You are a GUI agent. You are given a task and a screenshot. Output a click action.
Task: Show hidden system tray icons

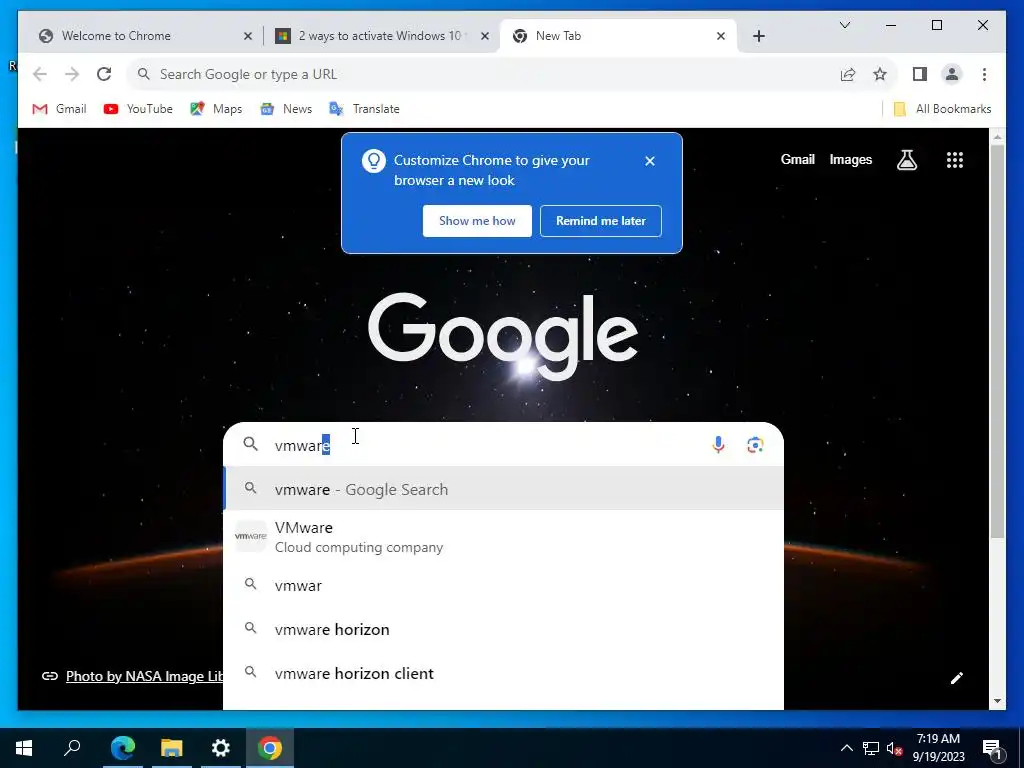846,748
